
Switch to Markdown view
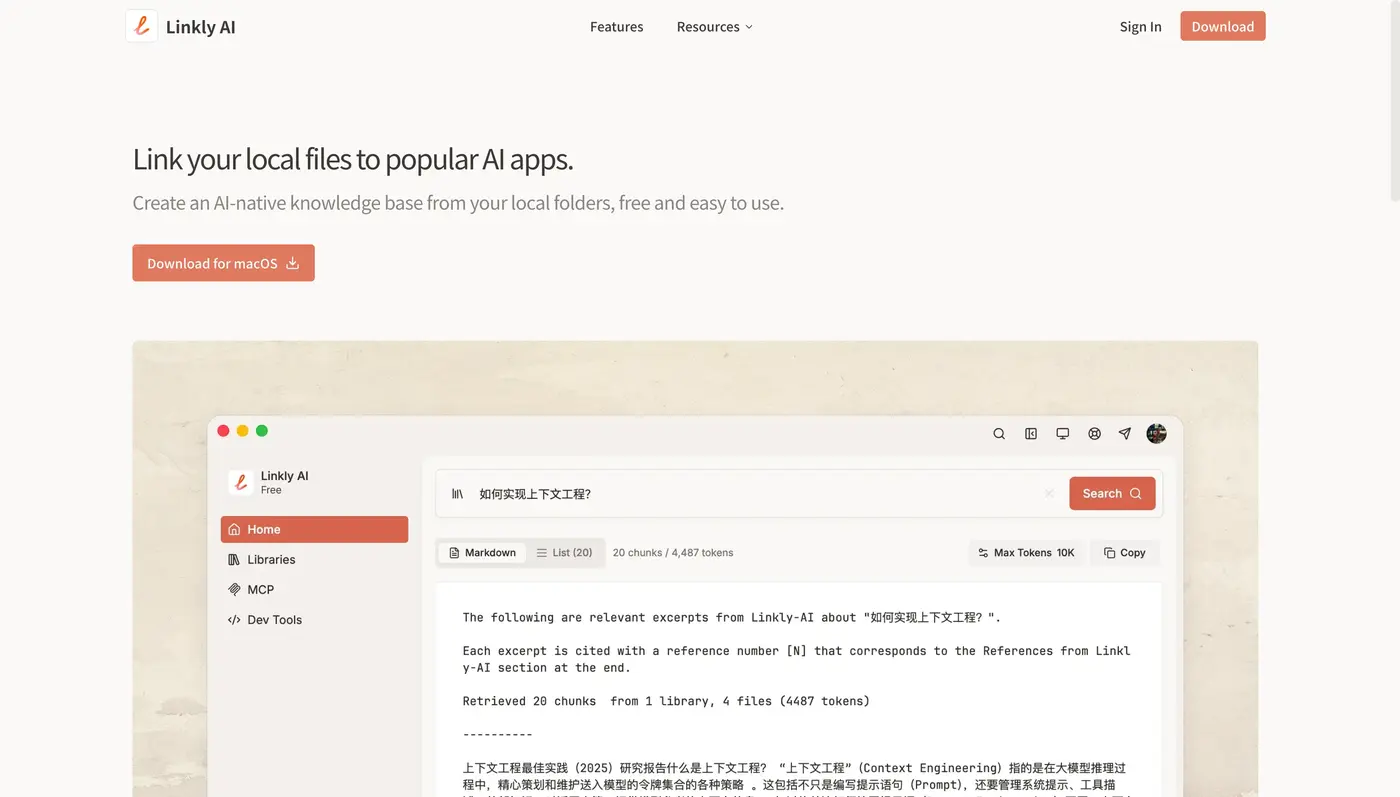pos(481,552)
